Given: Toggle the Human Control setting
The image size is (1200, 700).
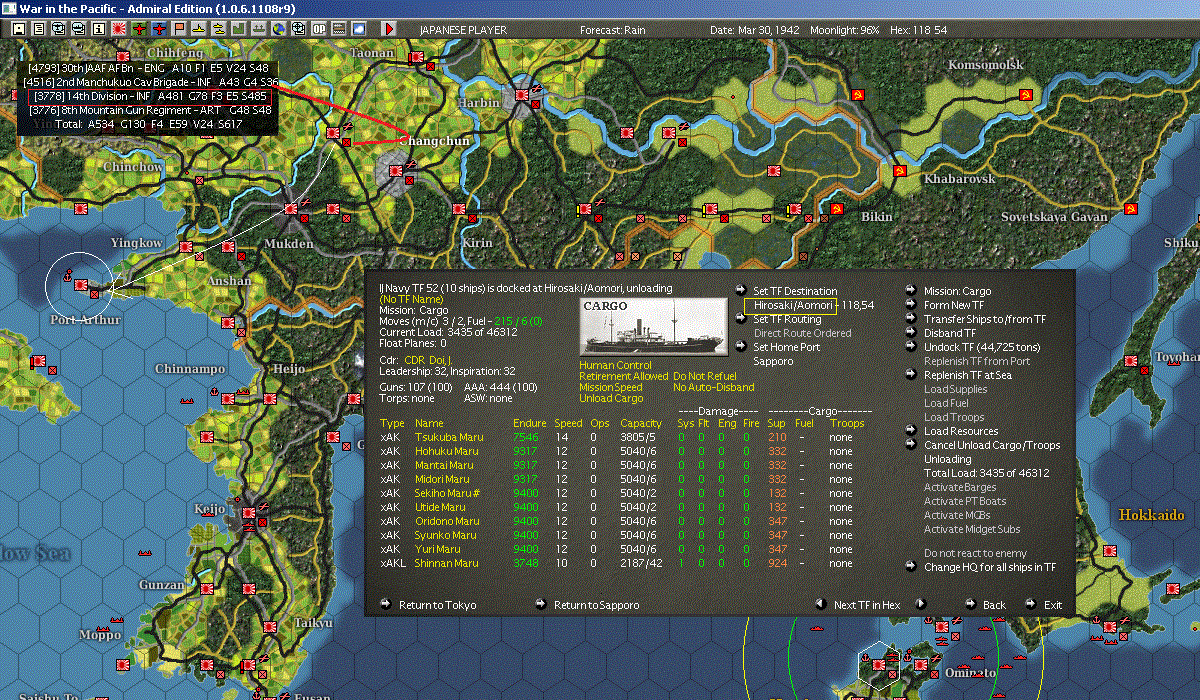Looking at the screenshot, I should point(615,365).
